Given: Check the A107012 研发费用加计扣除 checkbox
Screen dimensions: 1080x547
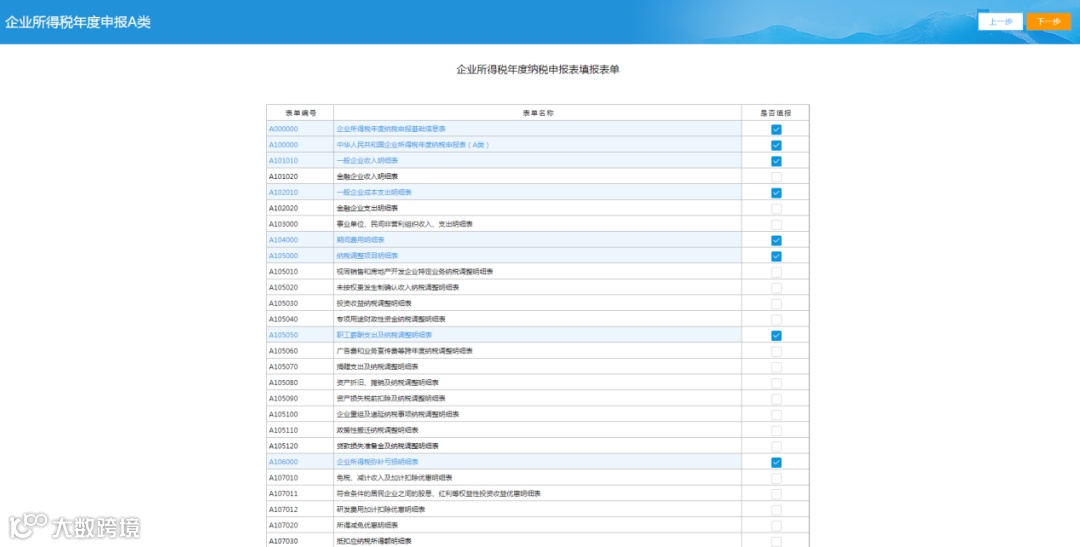Looking at the screenshot, I should pos(776,510).
